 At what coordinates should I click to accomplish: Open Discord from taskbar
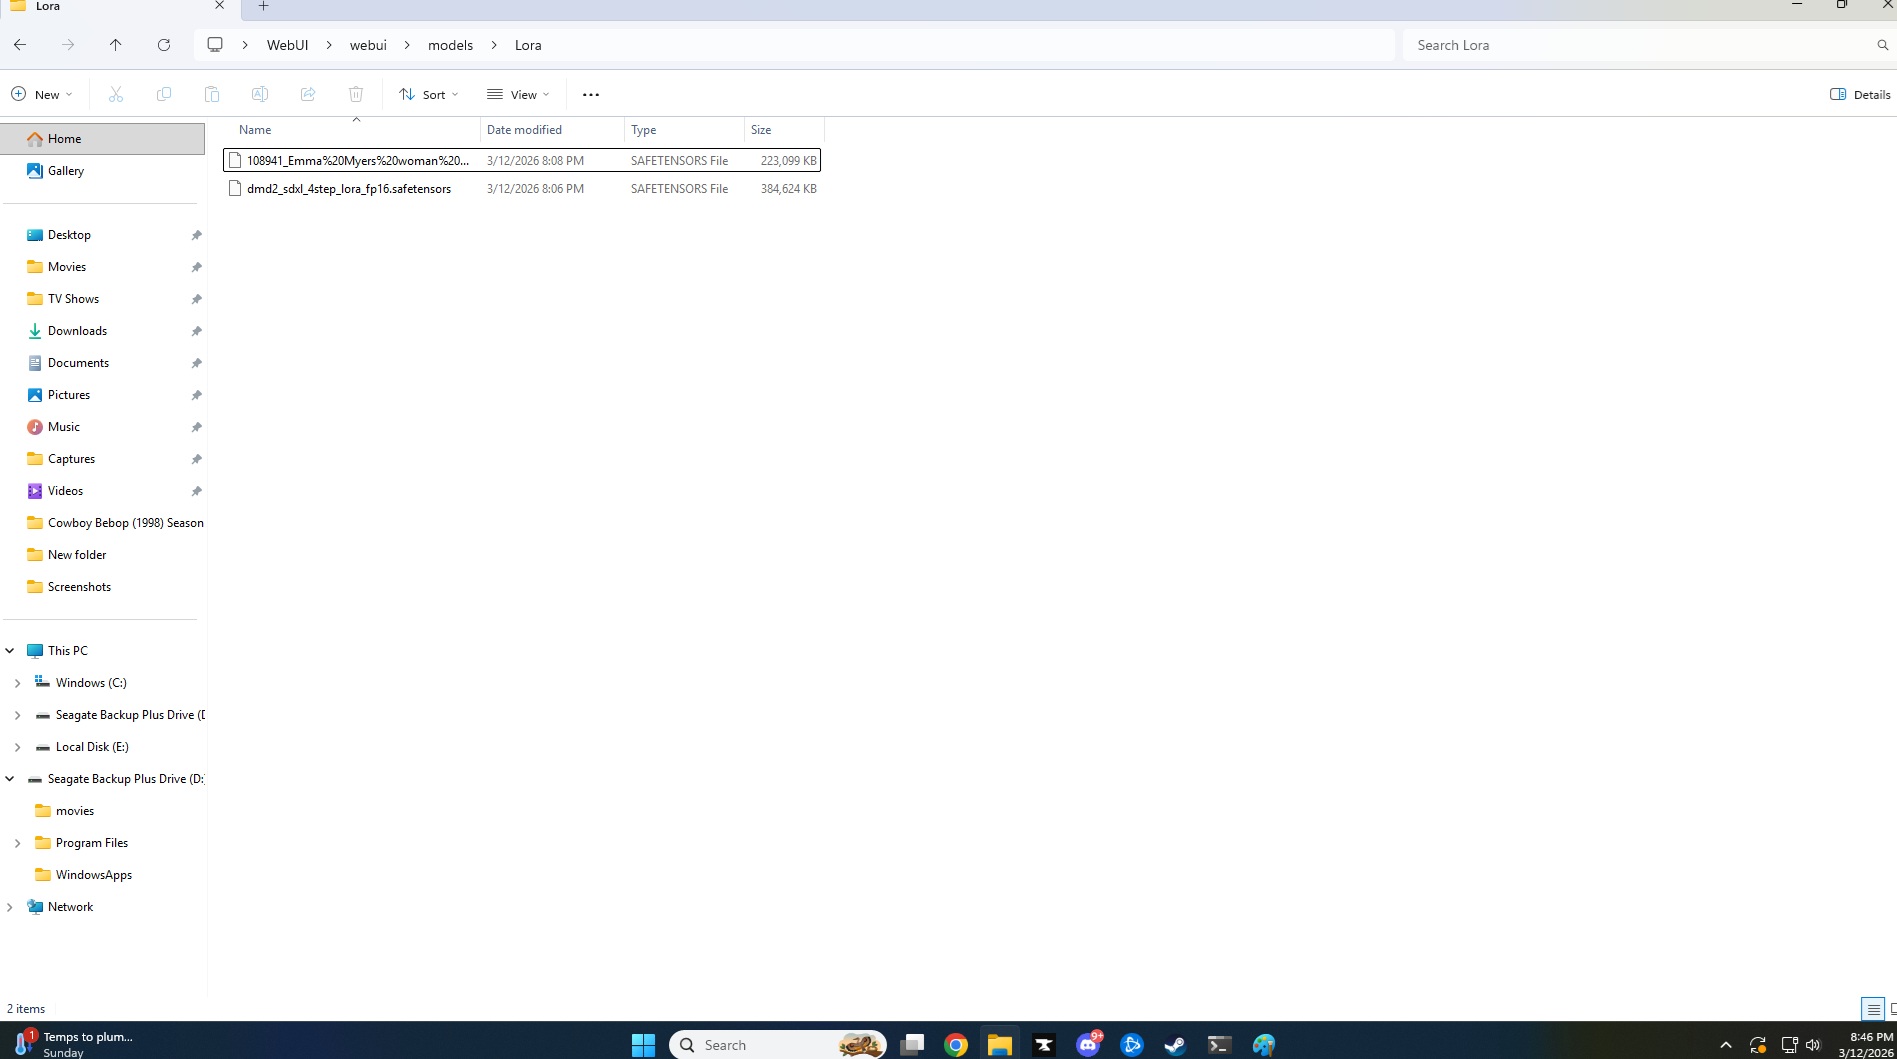pos(1088,1045)
